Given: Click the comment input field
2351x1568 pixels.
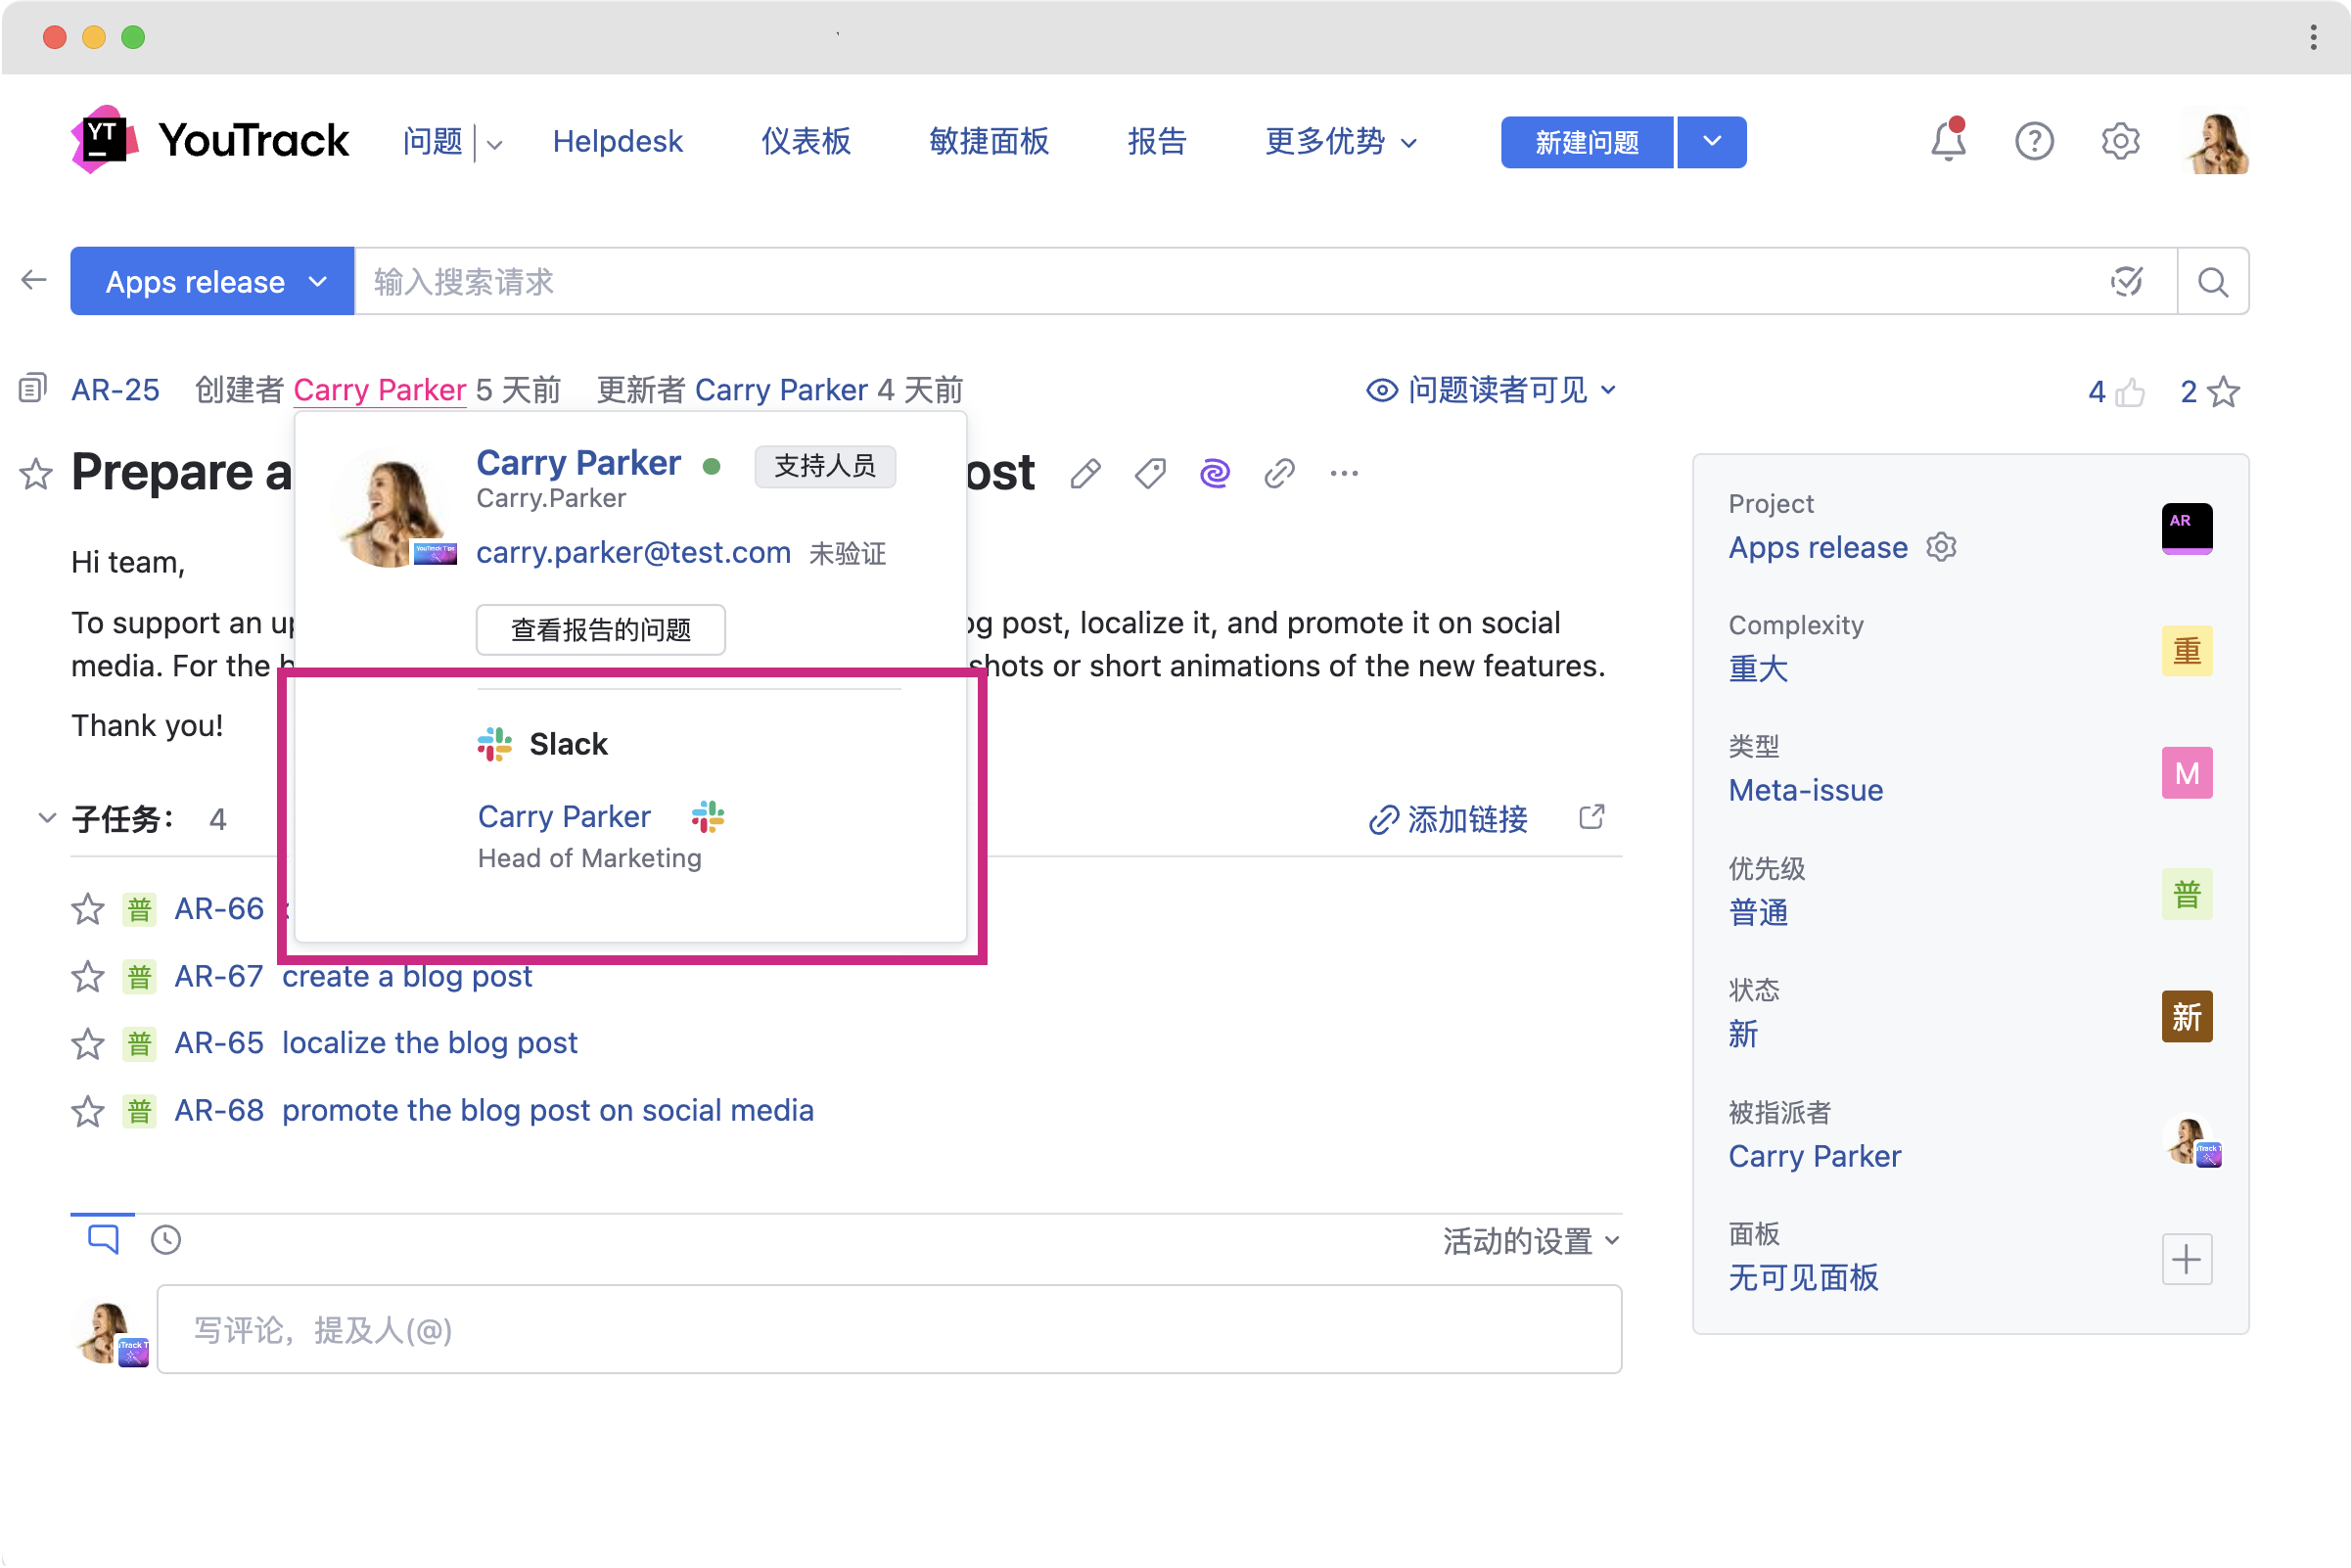Looking at the screenshot, I should 888,1330.
